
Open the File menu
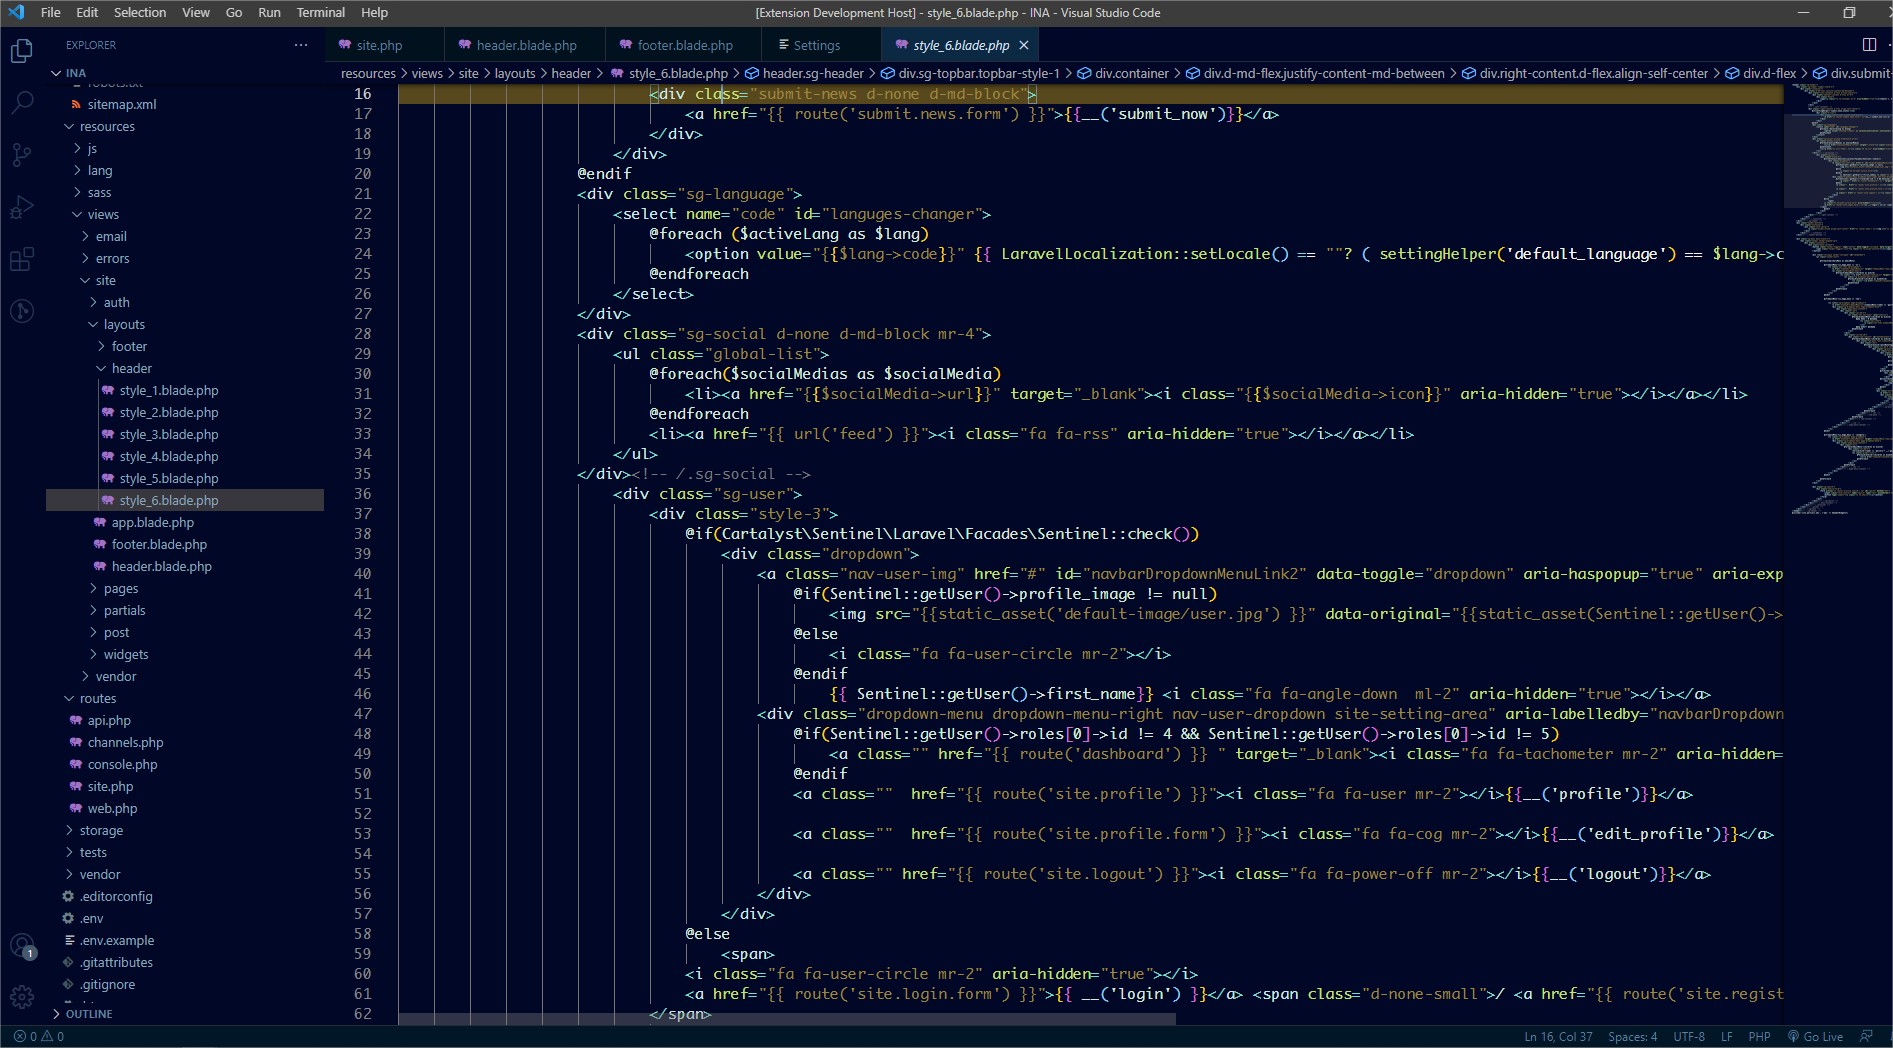coord(51,12)
